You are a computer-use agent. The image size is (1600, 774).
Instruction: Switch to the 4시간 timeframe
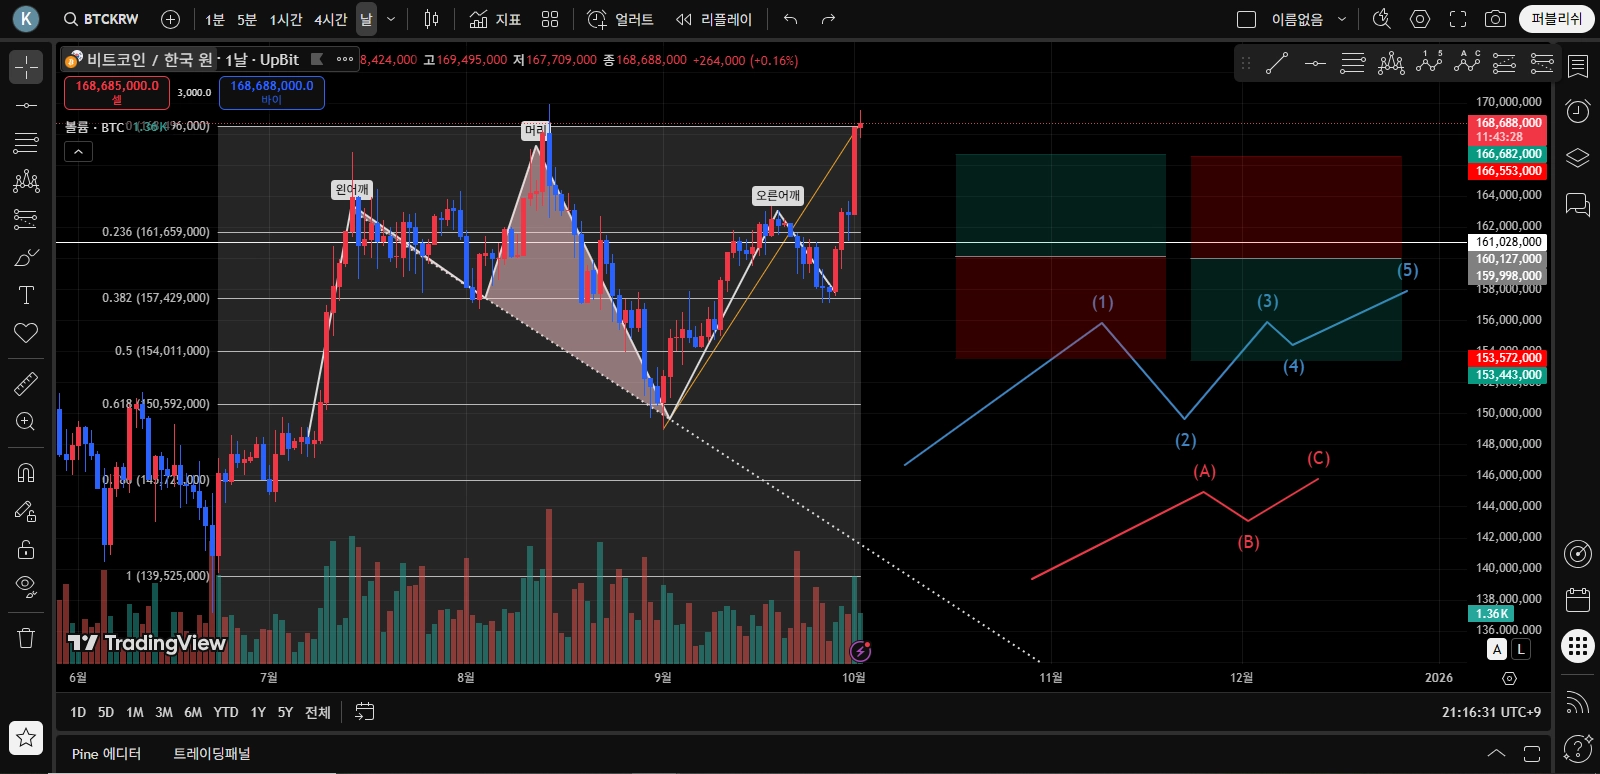click(x=330, y=19)
